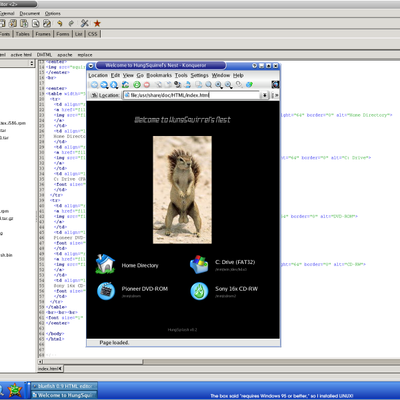Image resolution: width=400 pixels, height=400 pixels.
Task: Open the Location menu in Konqueror
Action: pos(98,75)
